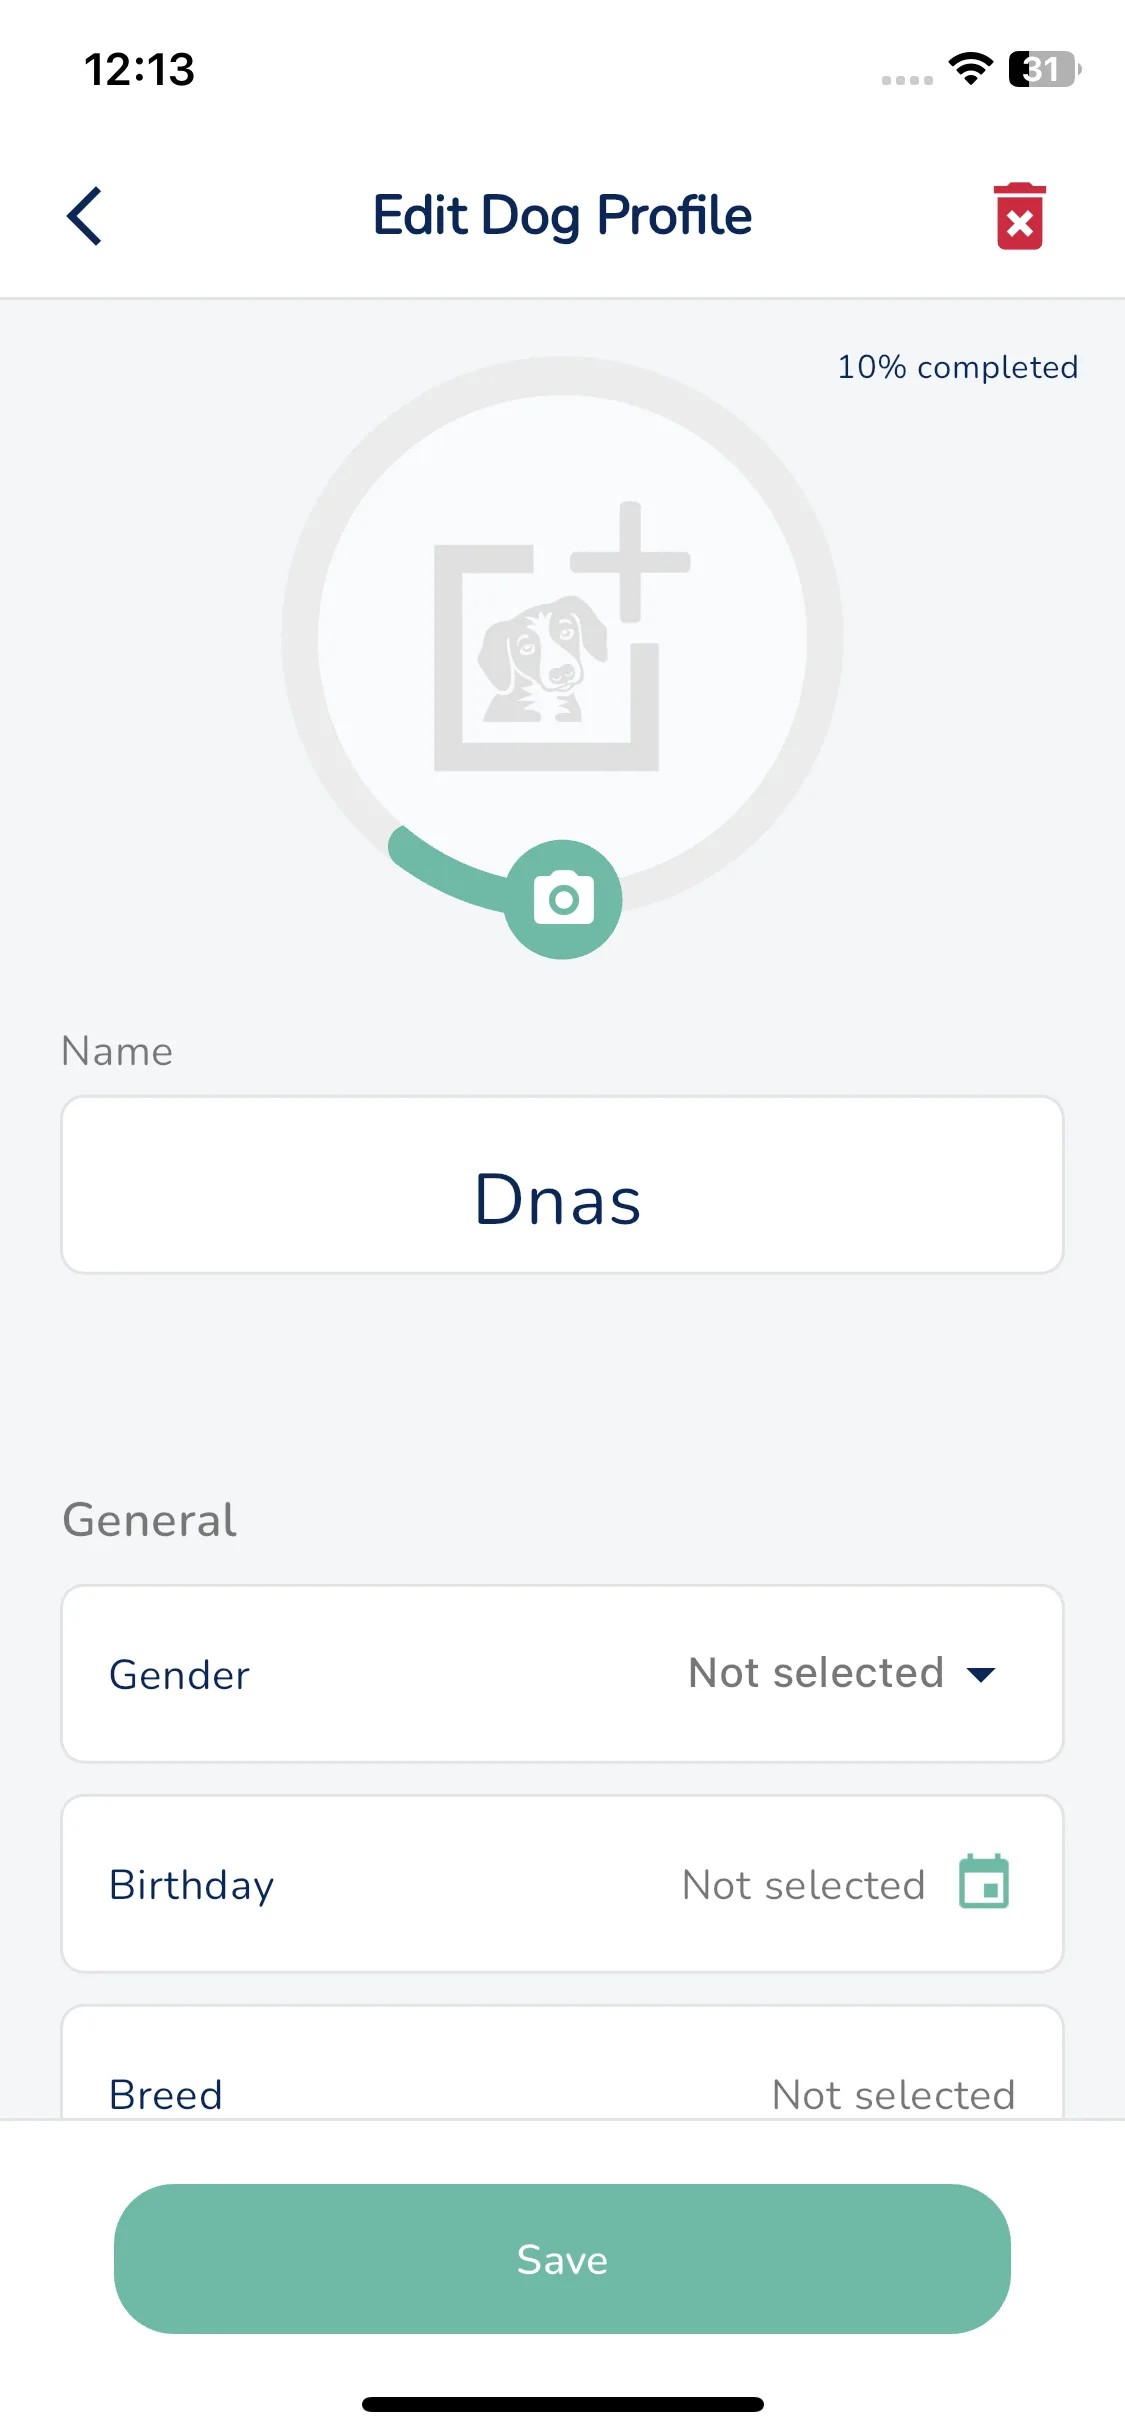The width and height of the screenshot is (1125, 2436).
Task: Edit the Name field containing Dnas
Action: coord(562,1185)
